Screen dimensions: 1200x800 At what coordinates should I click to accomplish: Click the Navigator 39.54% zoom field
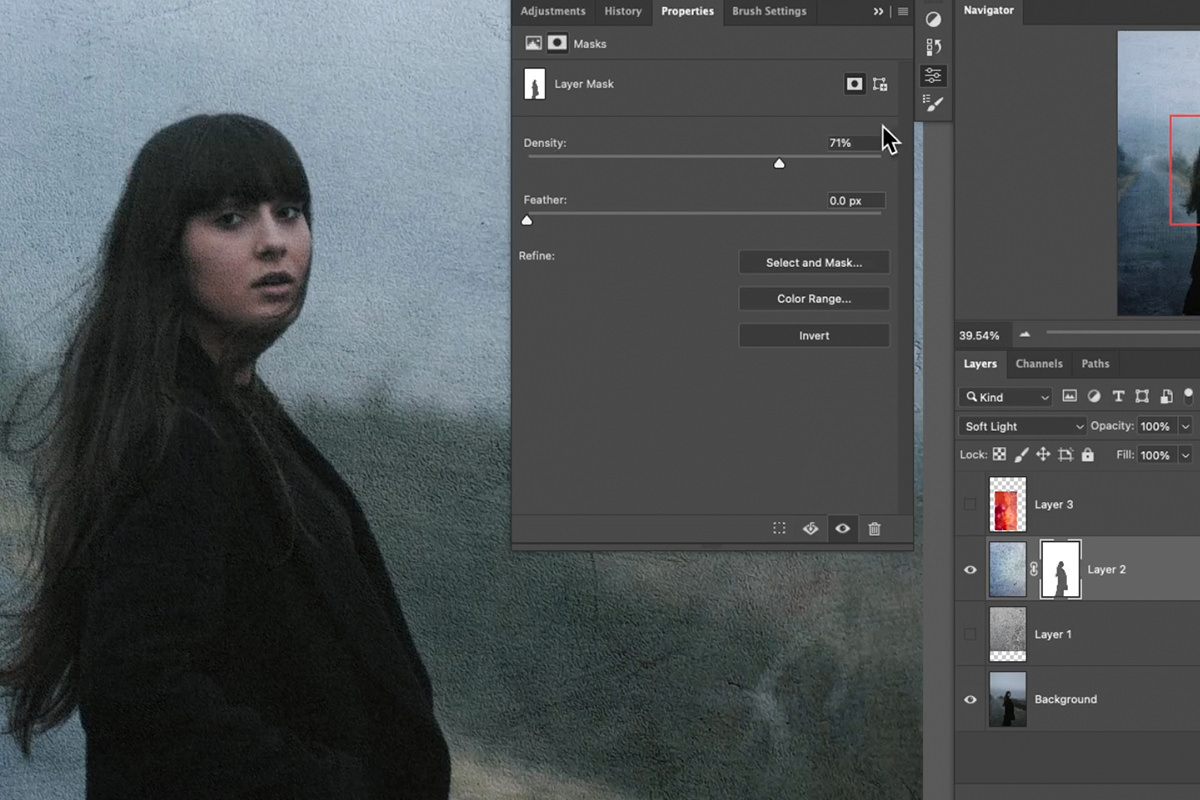pos(981,335)
